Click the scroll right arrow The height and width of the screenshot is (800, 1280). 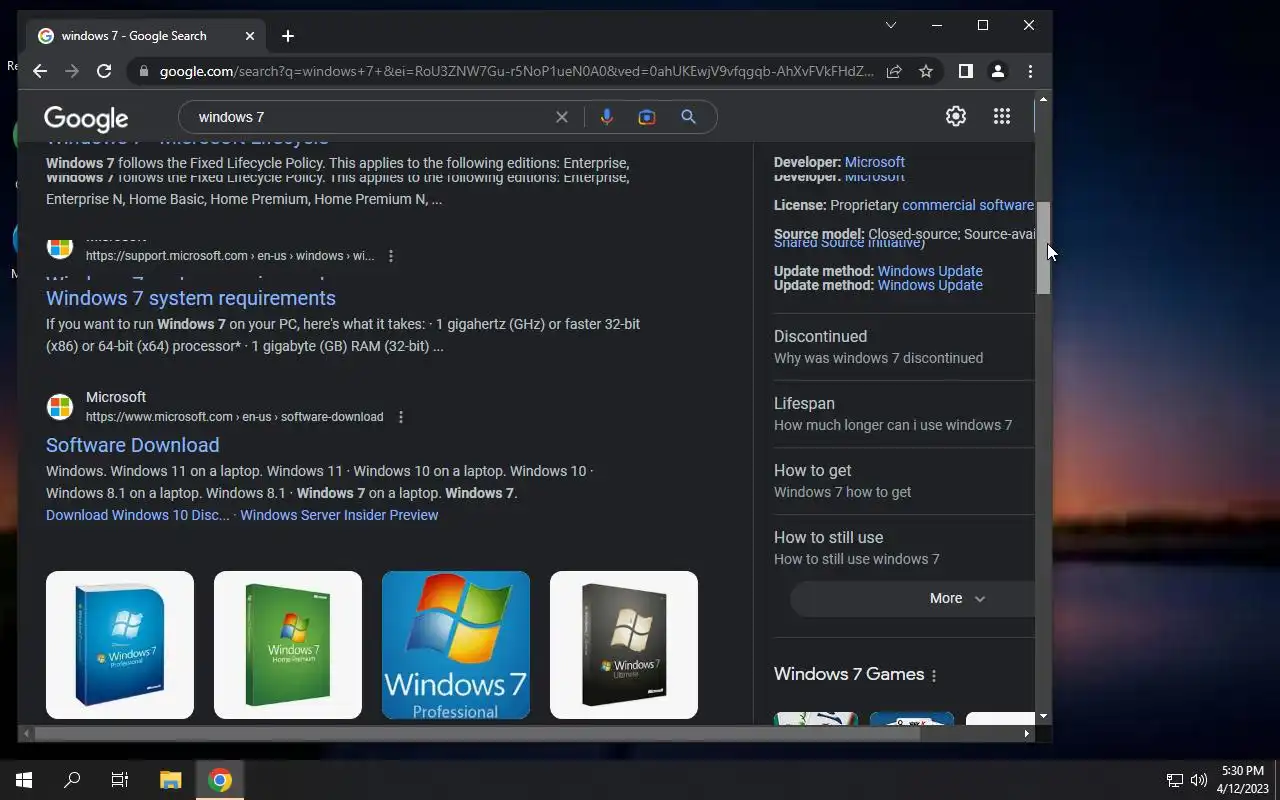(x=1026, y=733)
